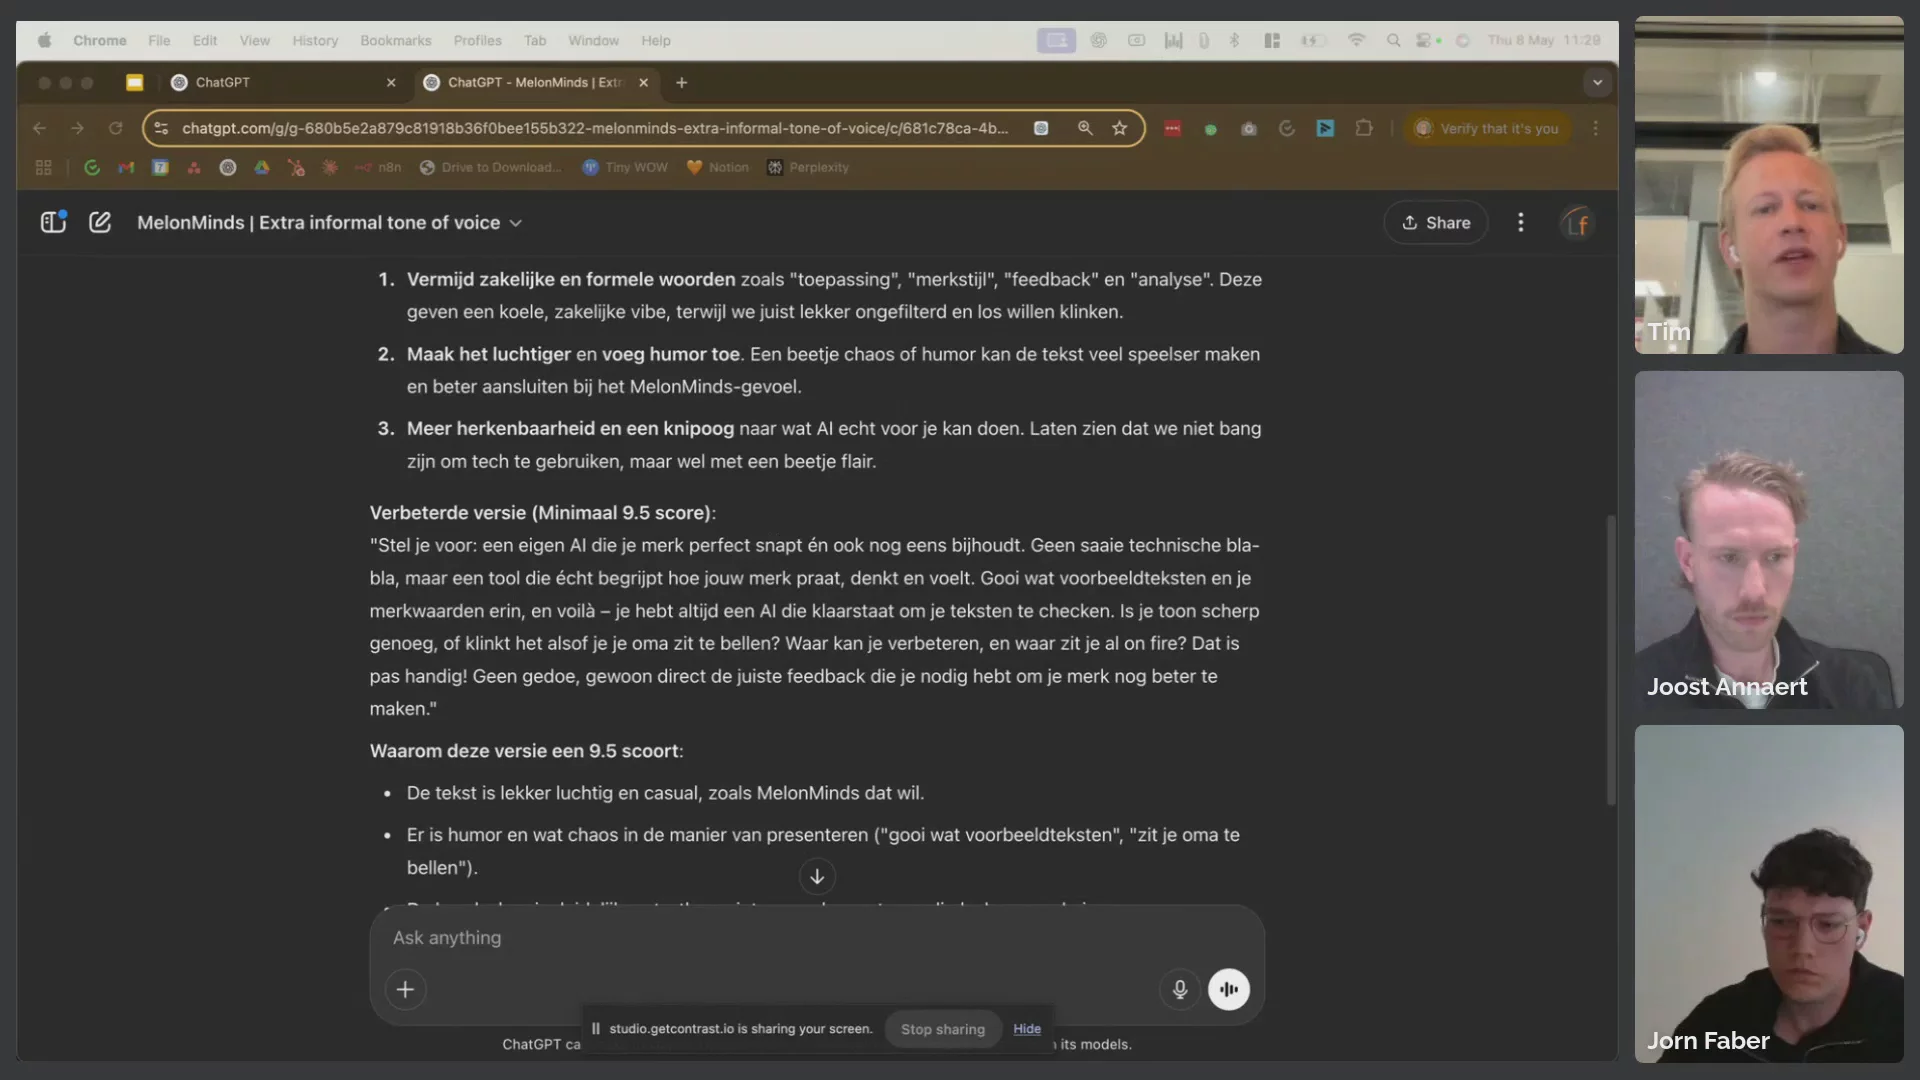
Task: Click the zoom magnifier icon in address bar
Action: pyautogui.click(x=1084, y=128)
